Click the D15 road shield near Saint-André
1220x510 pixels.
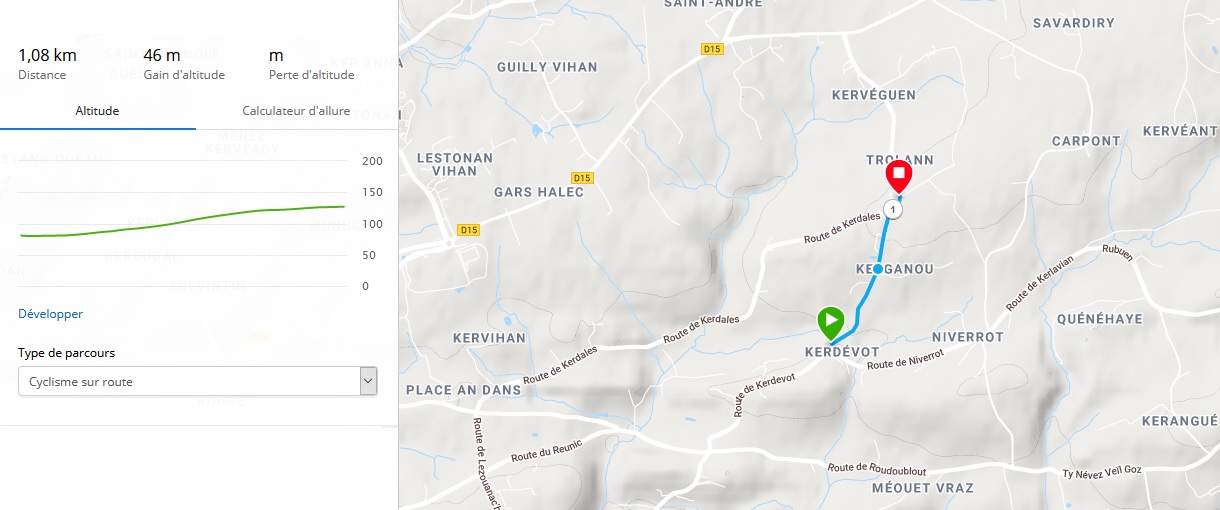711,48
